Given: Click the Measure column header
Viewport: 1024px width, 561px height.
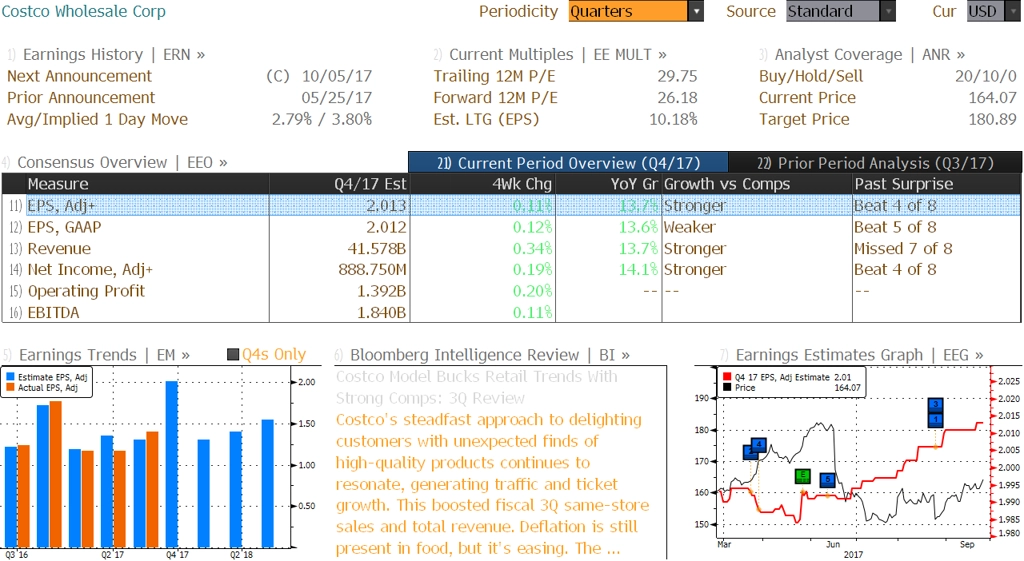Looking at the screenshot, I should [x=147, y=184].
